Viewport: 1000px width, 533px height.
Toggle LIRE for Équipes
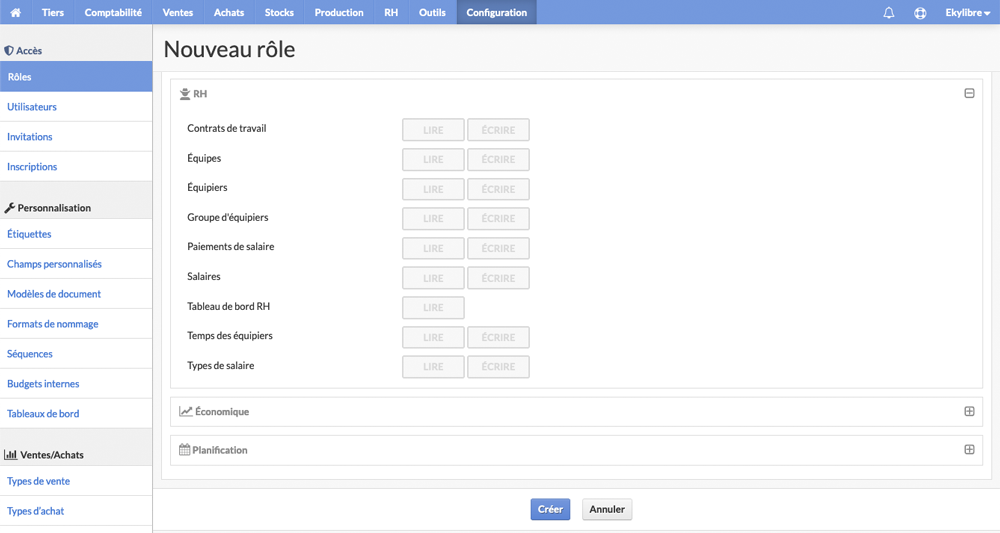point(433,159)
